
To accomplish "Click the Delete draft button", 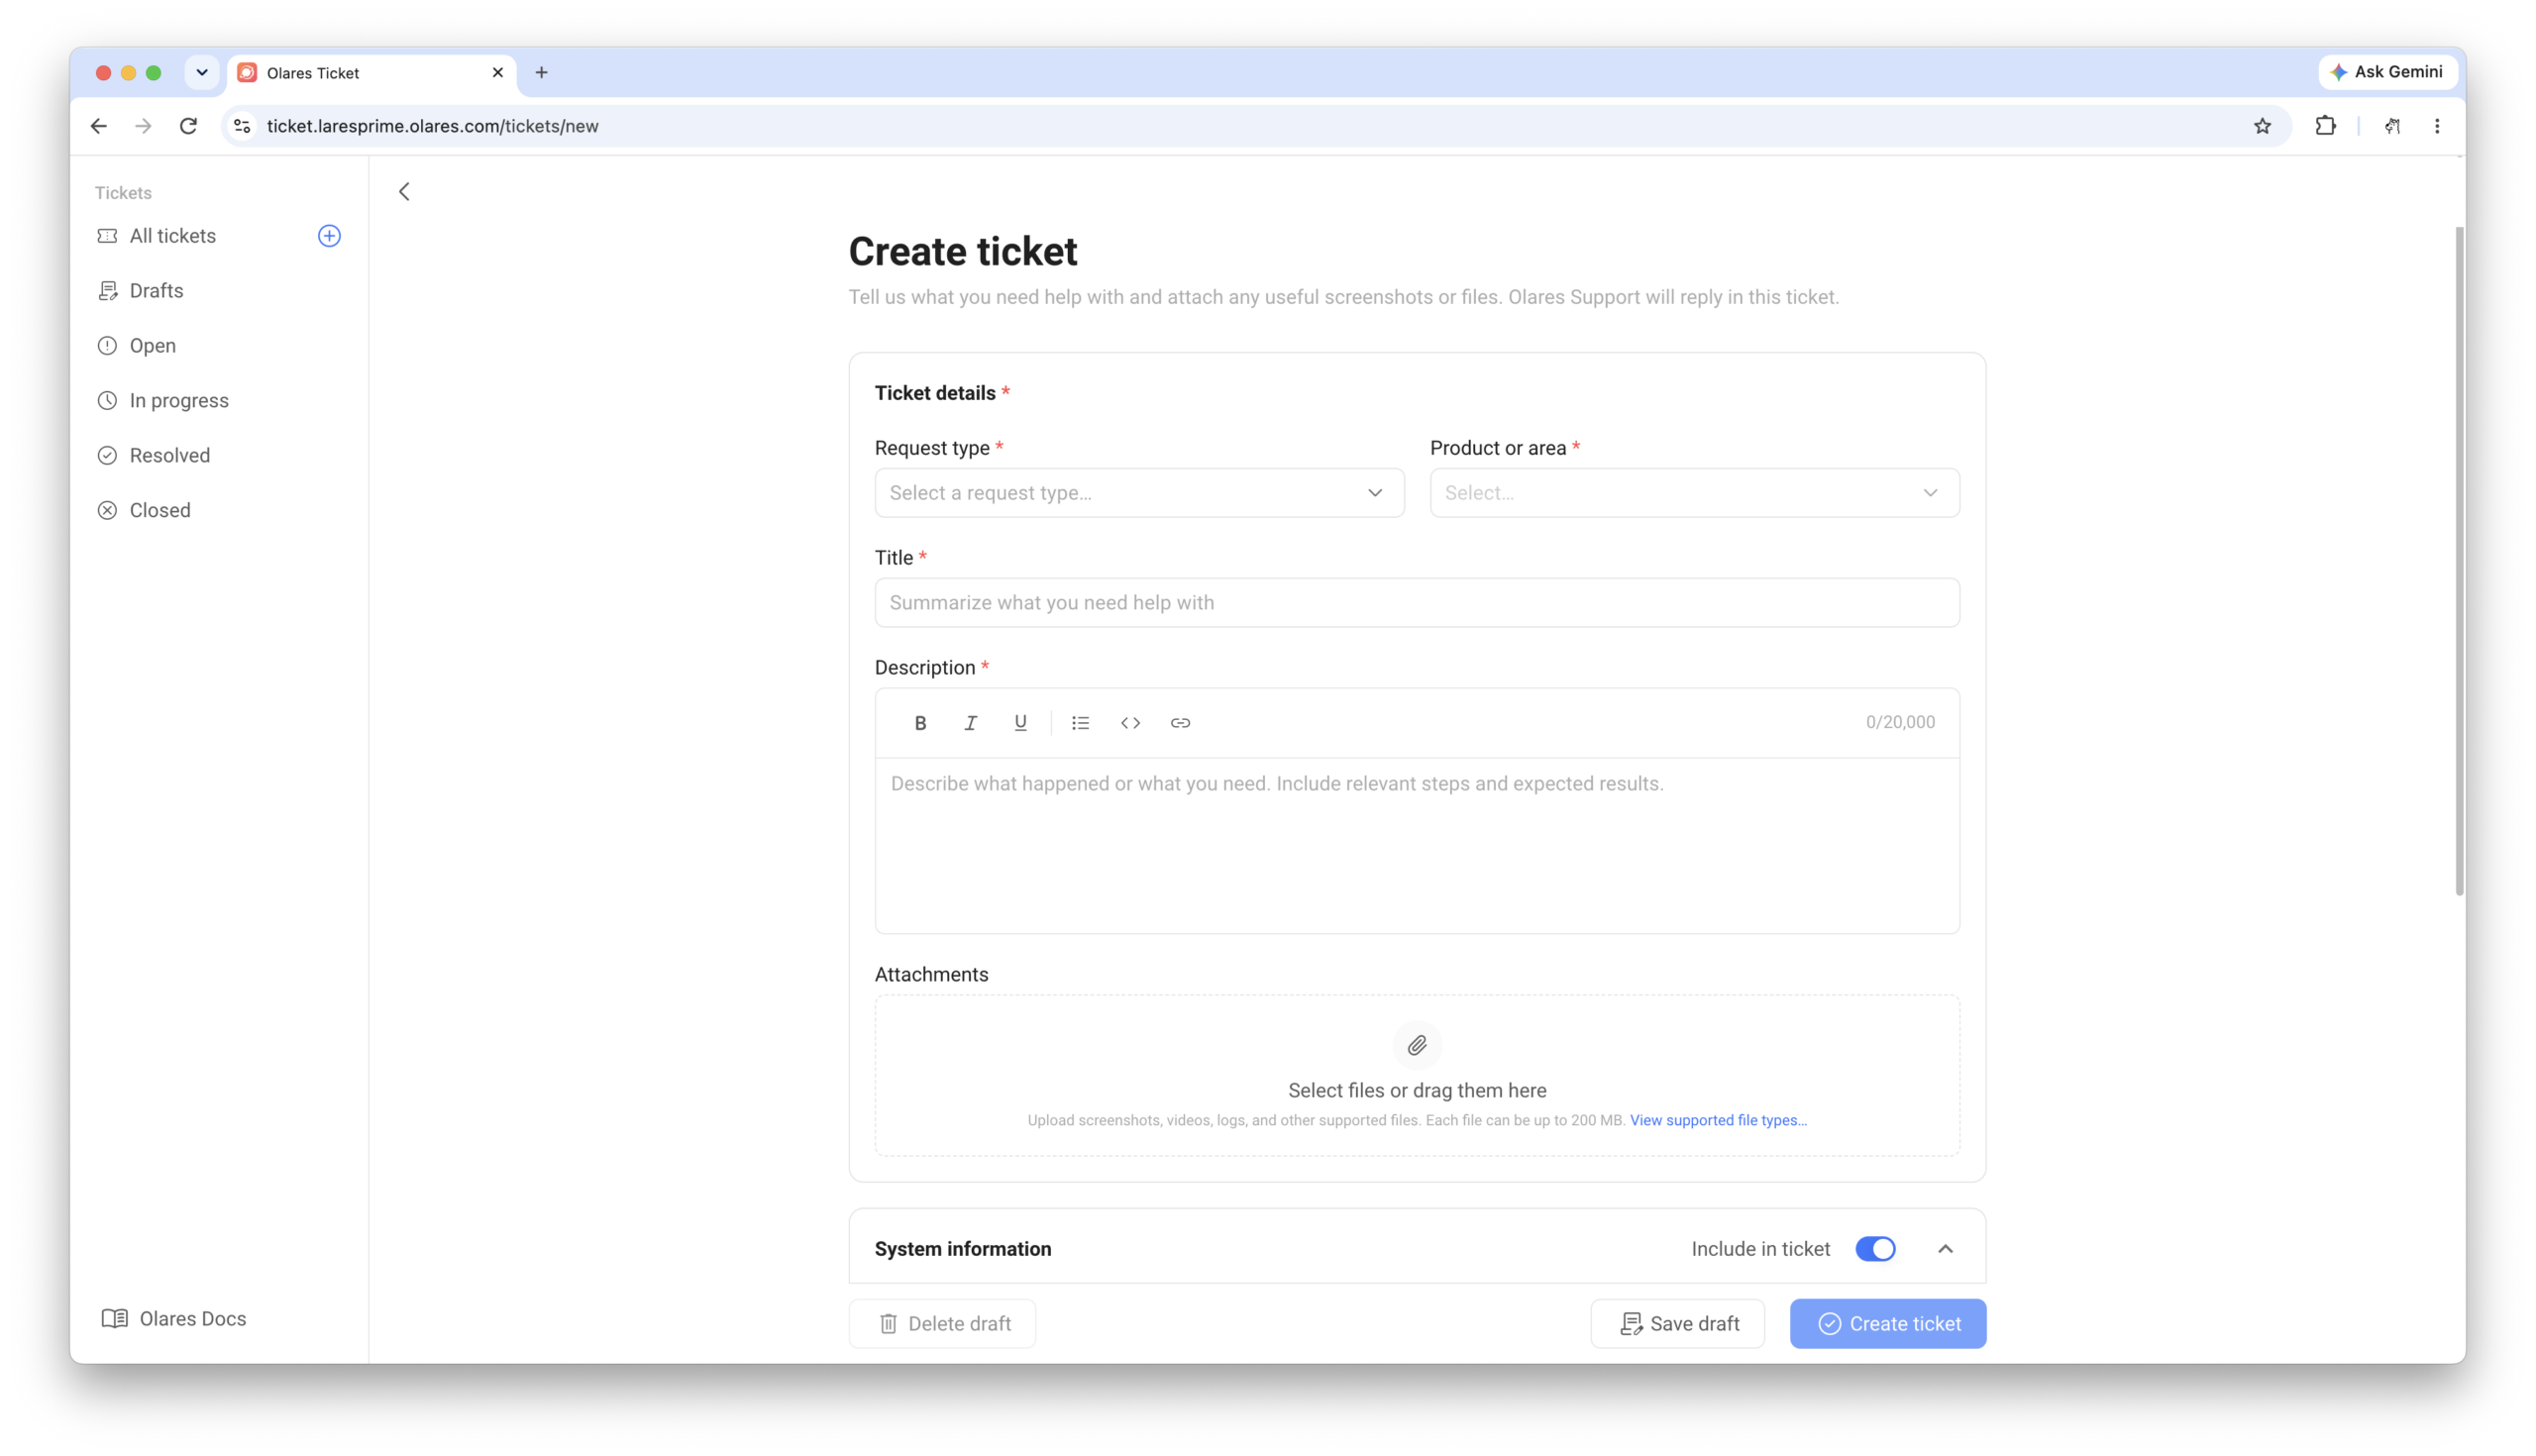I will pos(942,1324).
